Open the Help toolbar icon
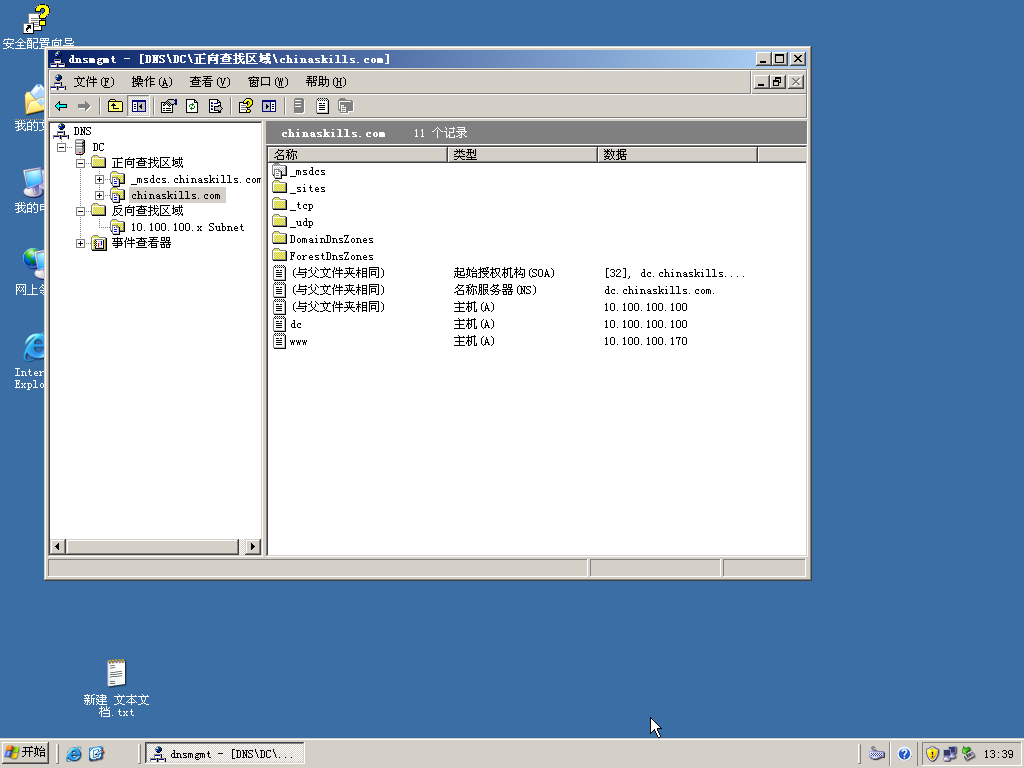This screenshot has height=768, width=1024. (246, 106)
